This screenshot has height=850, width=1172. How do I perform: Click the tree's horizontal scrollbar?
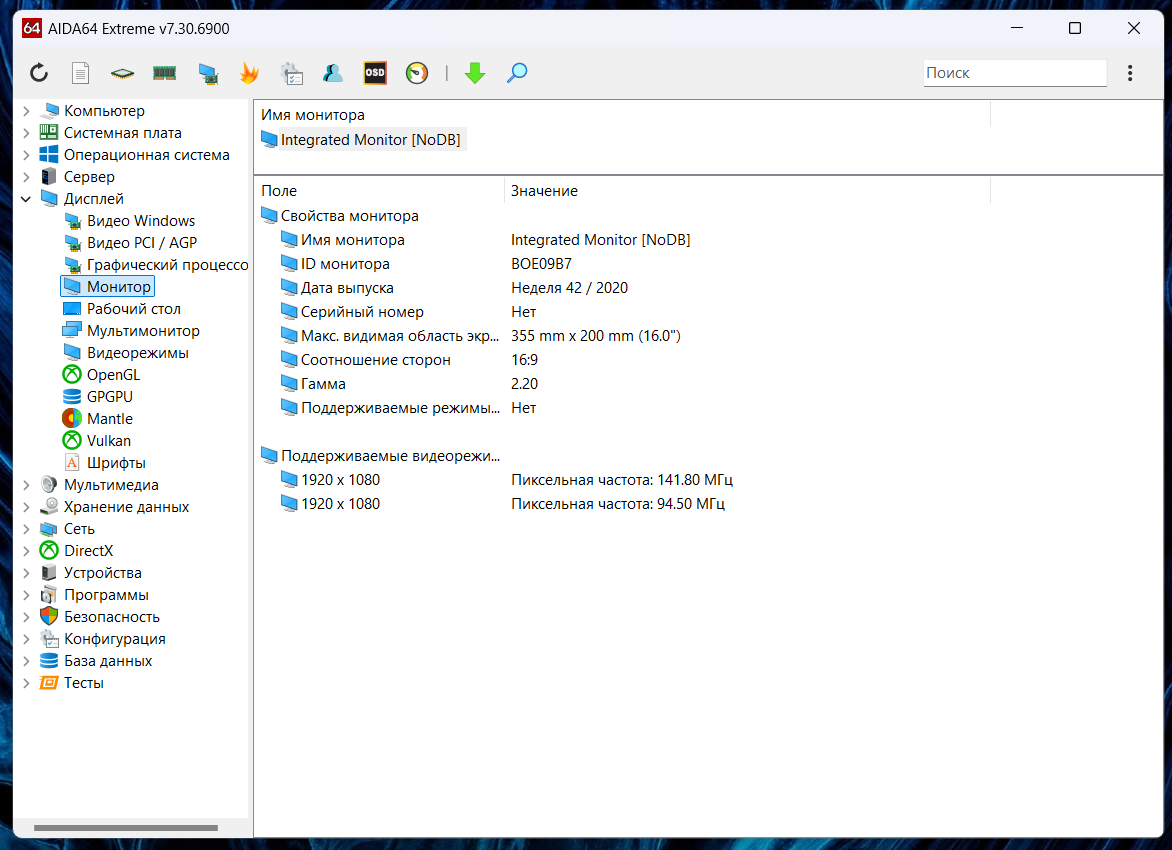point(126,828)
